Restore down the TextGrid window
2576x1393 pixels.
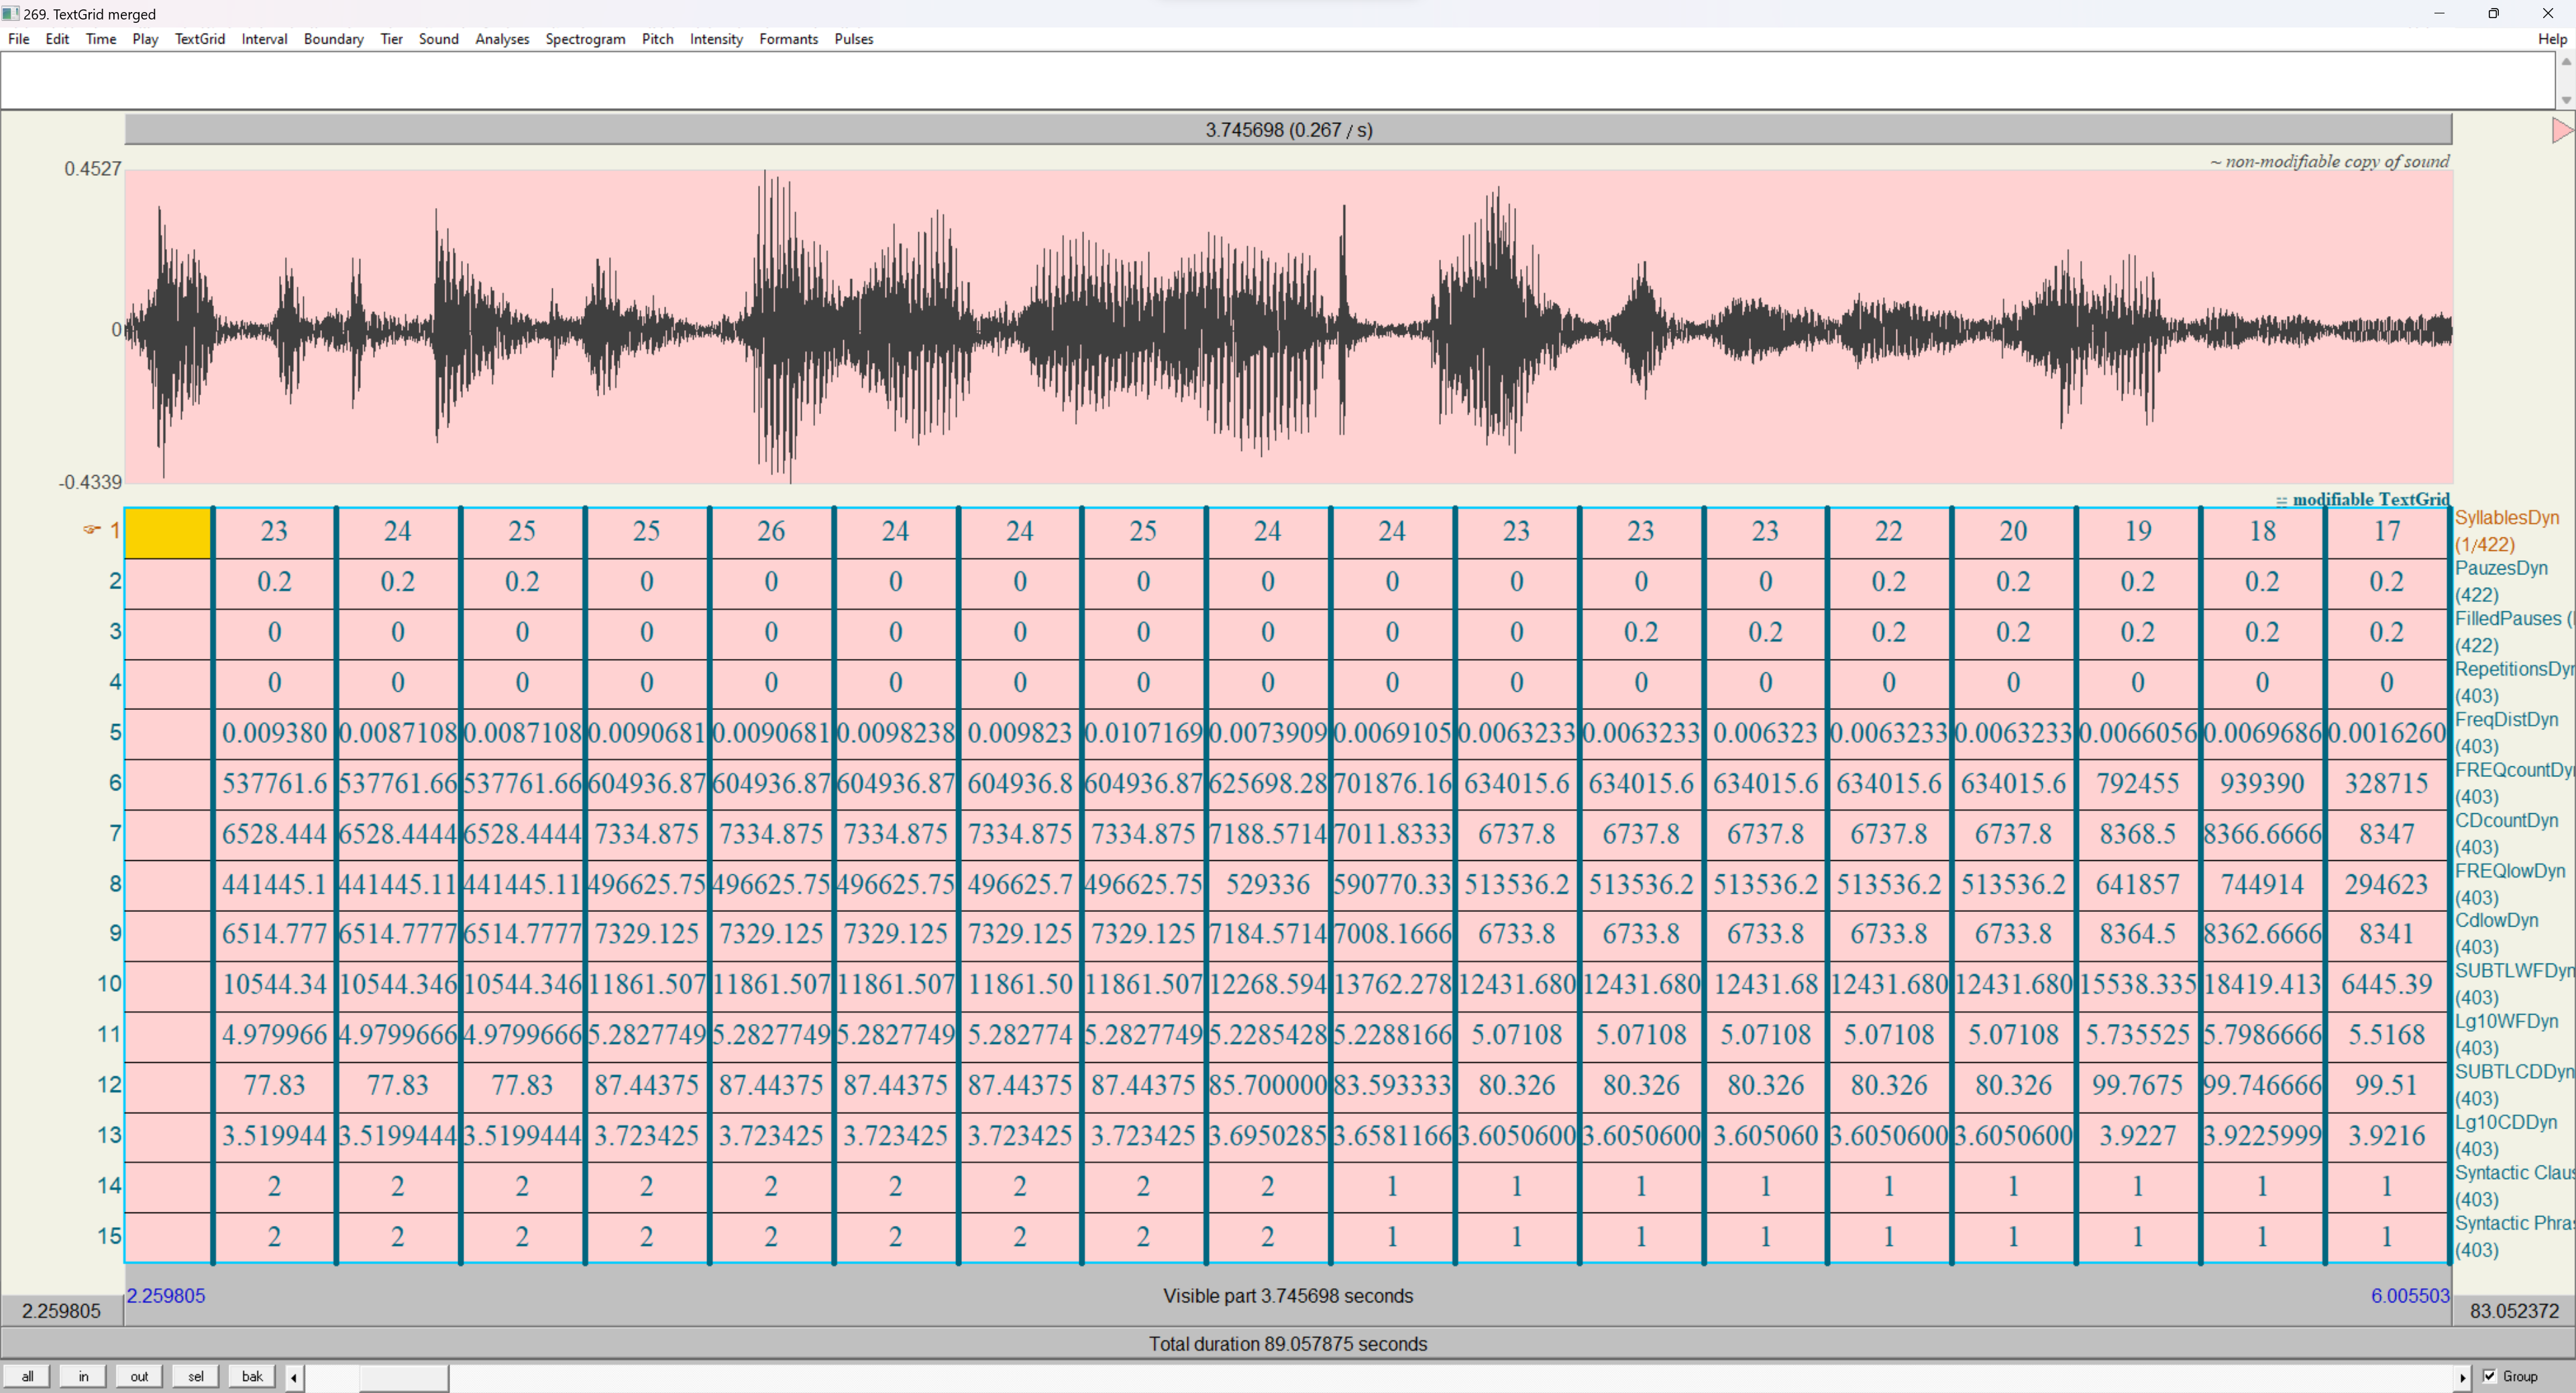(x=2493, y=13)
